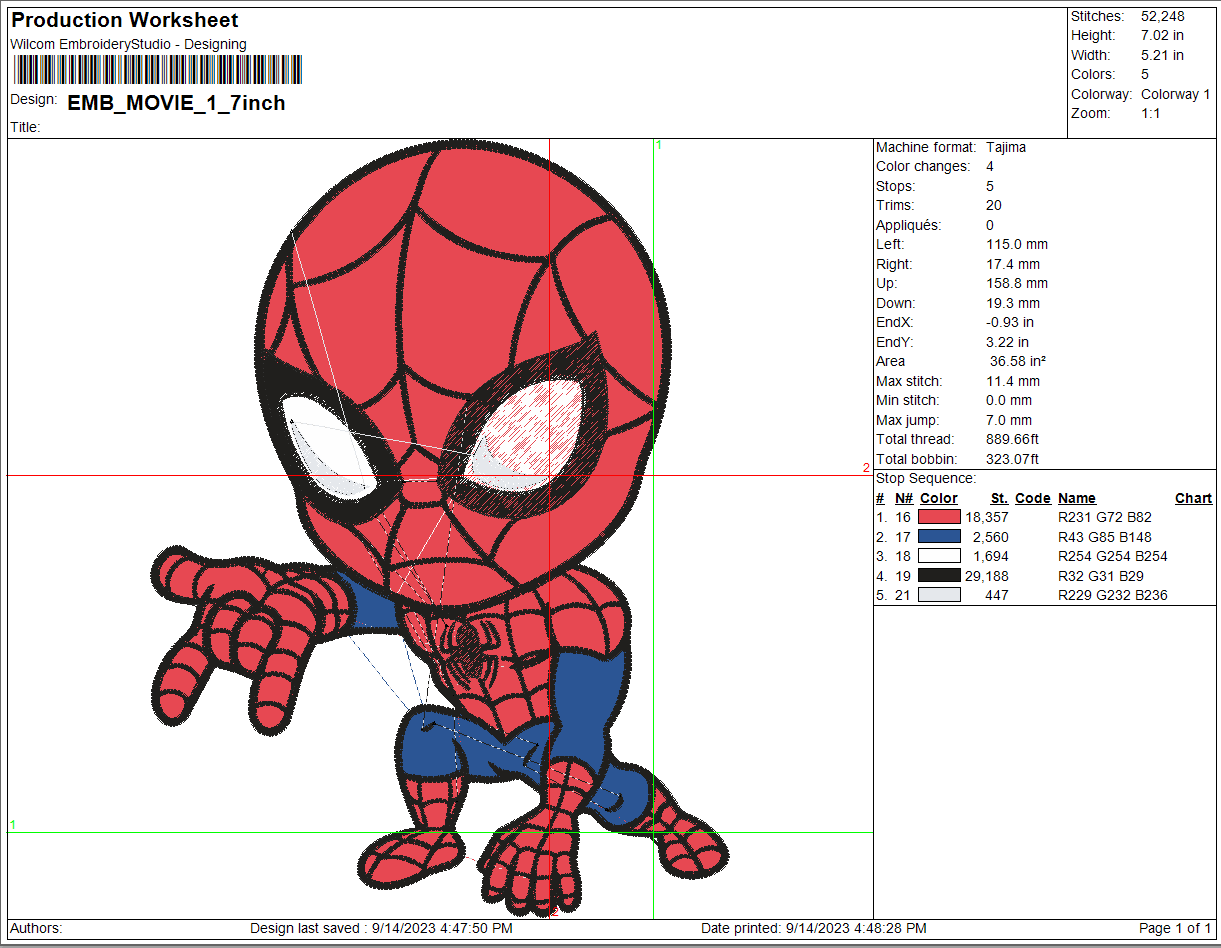
Task: Click the design name EMB_MOVIE_1_7inch
Action: (x=176, y=103)
